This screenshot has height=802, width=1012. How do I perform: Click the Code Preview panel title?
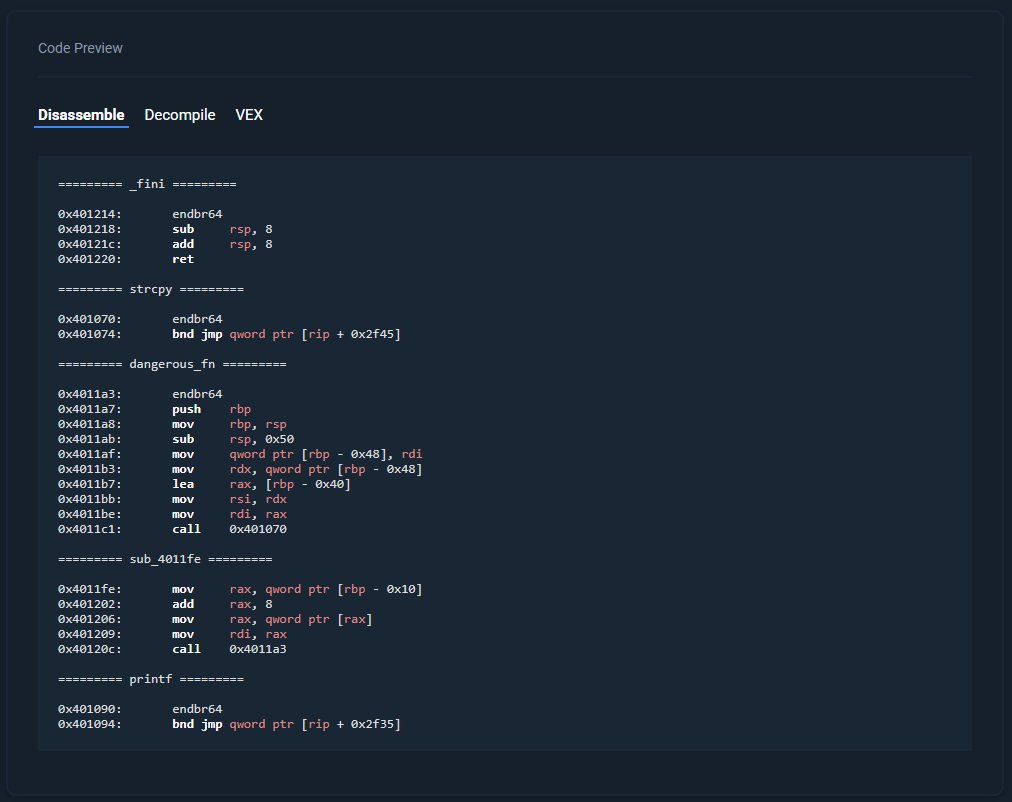point(80,47)
